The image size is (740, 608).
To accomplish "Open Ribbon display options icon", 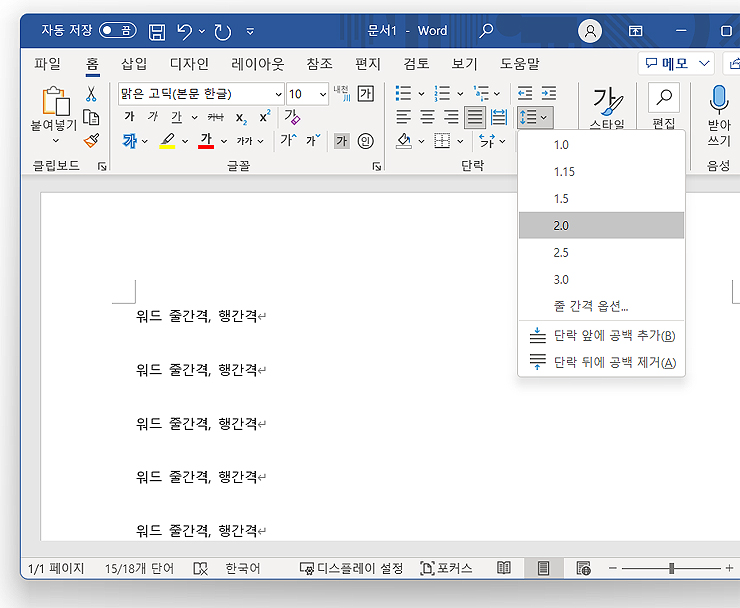I will click(x=636, y=31).
